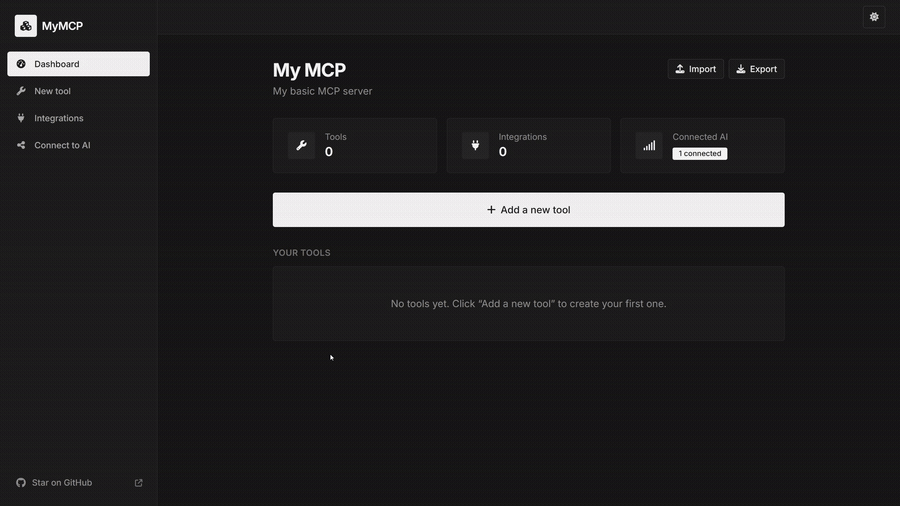Click the My MCP heading

[309, 70]
